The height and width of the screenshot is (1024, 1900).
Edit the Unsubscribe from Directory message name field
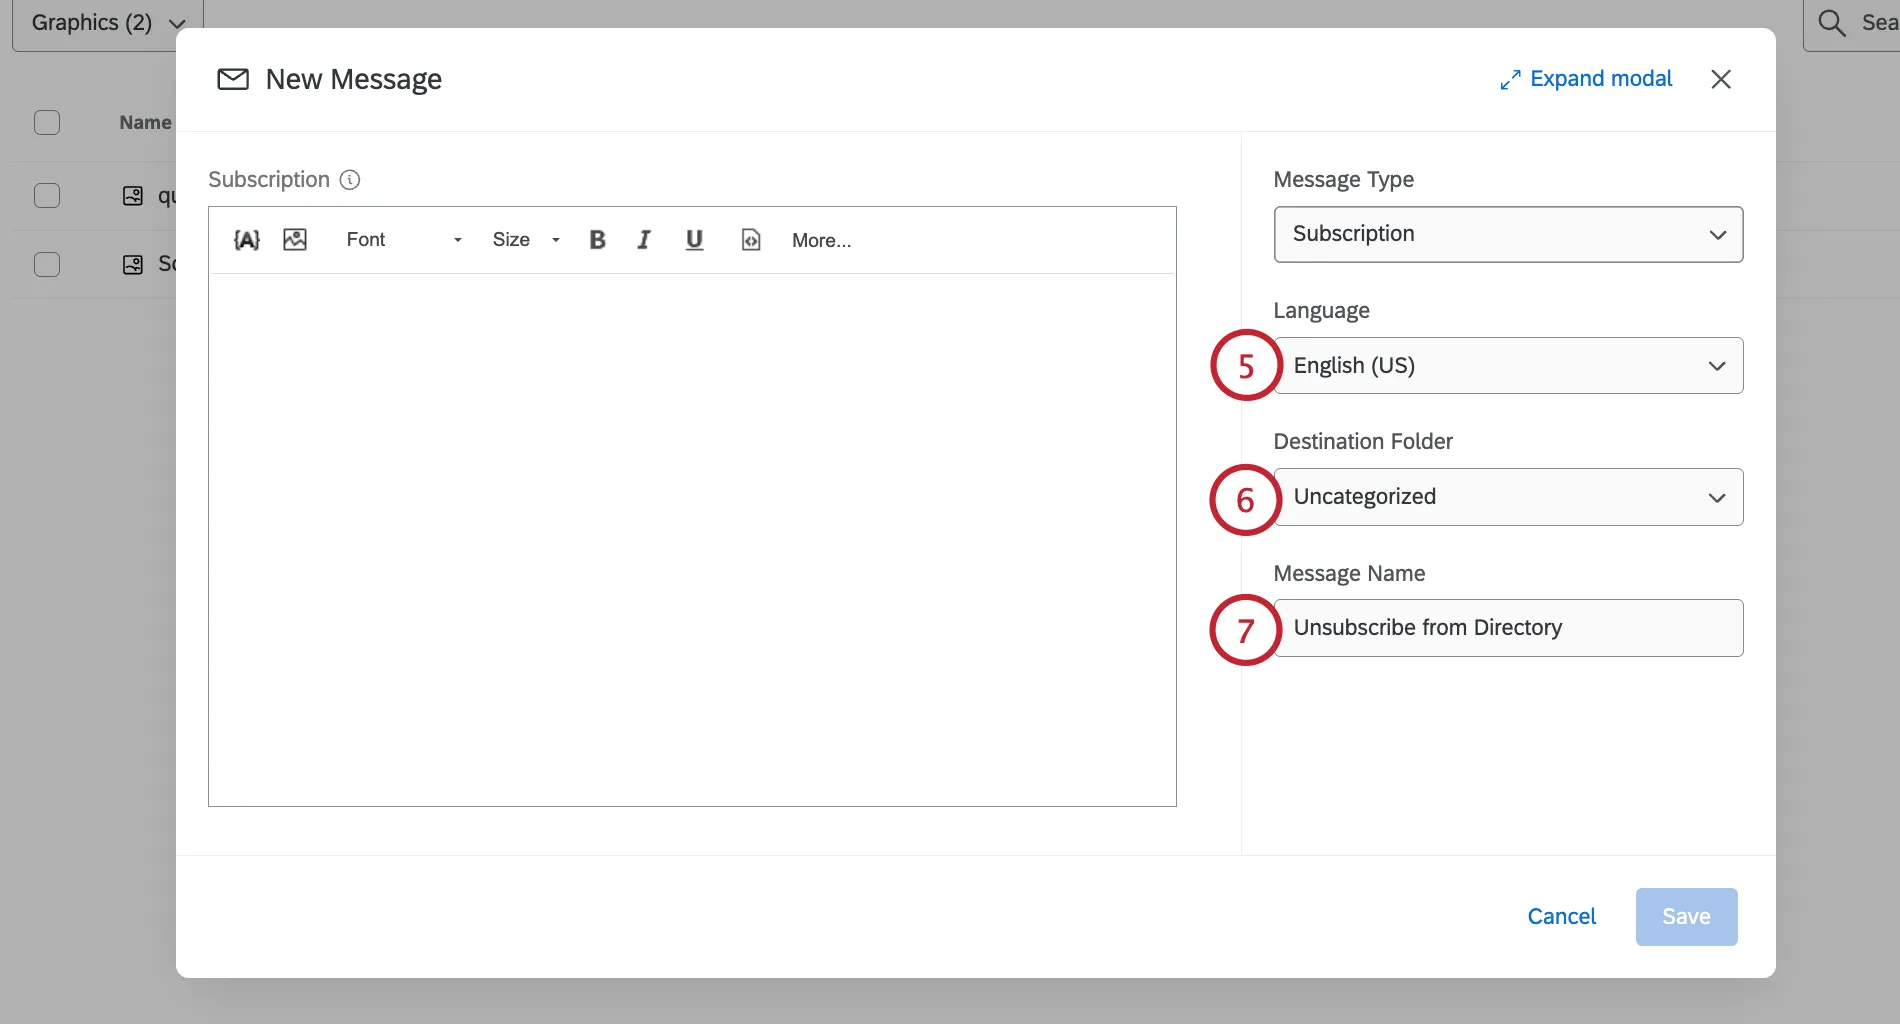1508,628
